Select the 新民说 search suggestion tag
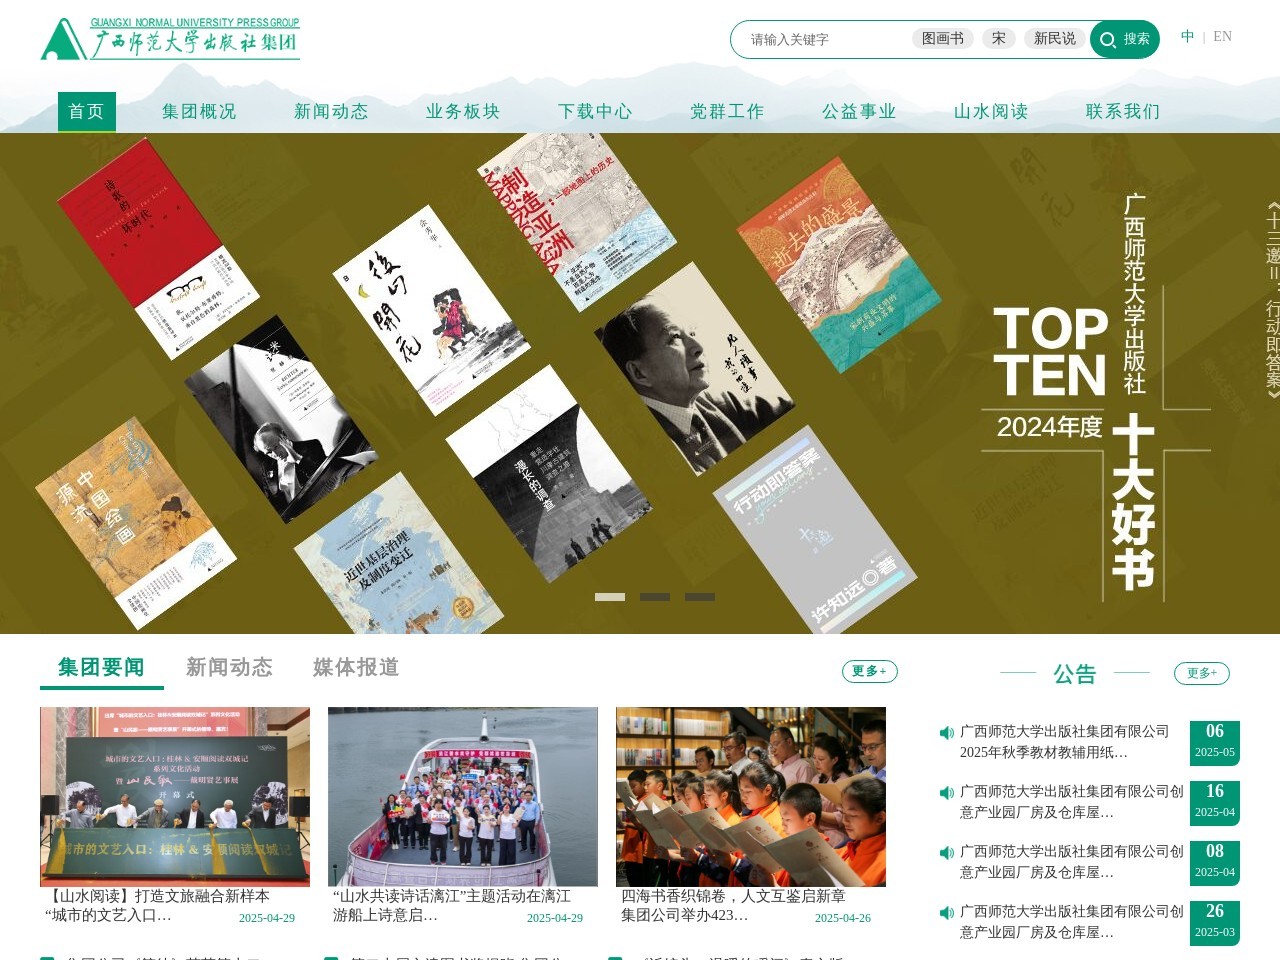Image resolution: width=1280 pixels, height=960 pixels. 1055,38
